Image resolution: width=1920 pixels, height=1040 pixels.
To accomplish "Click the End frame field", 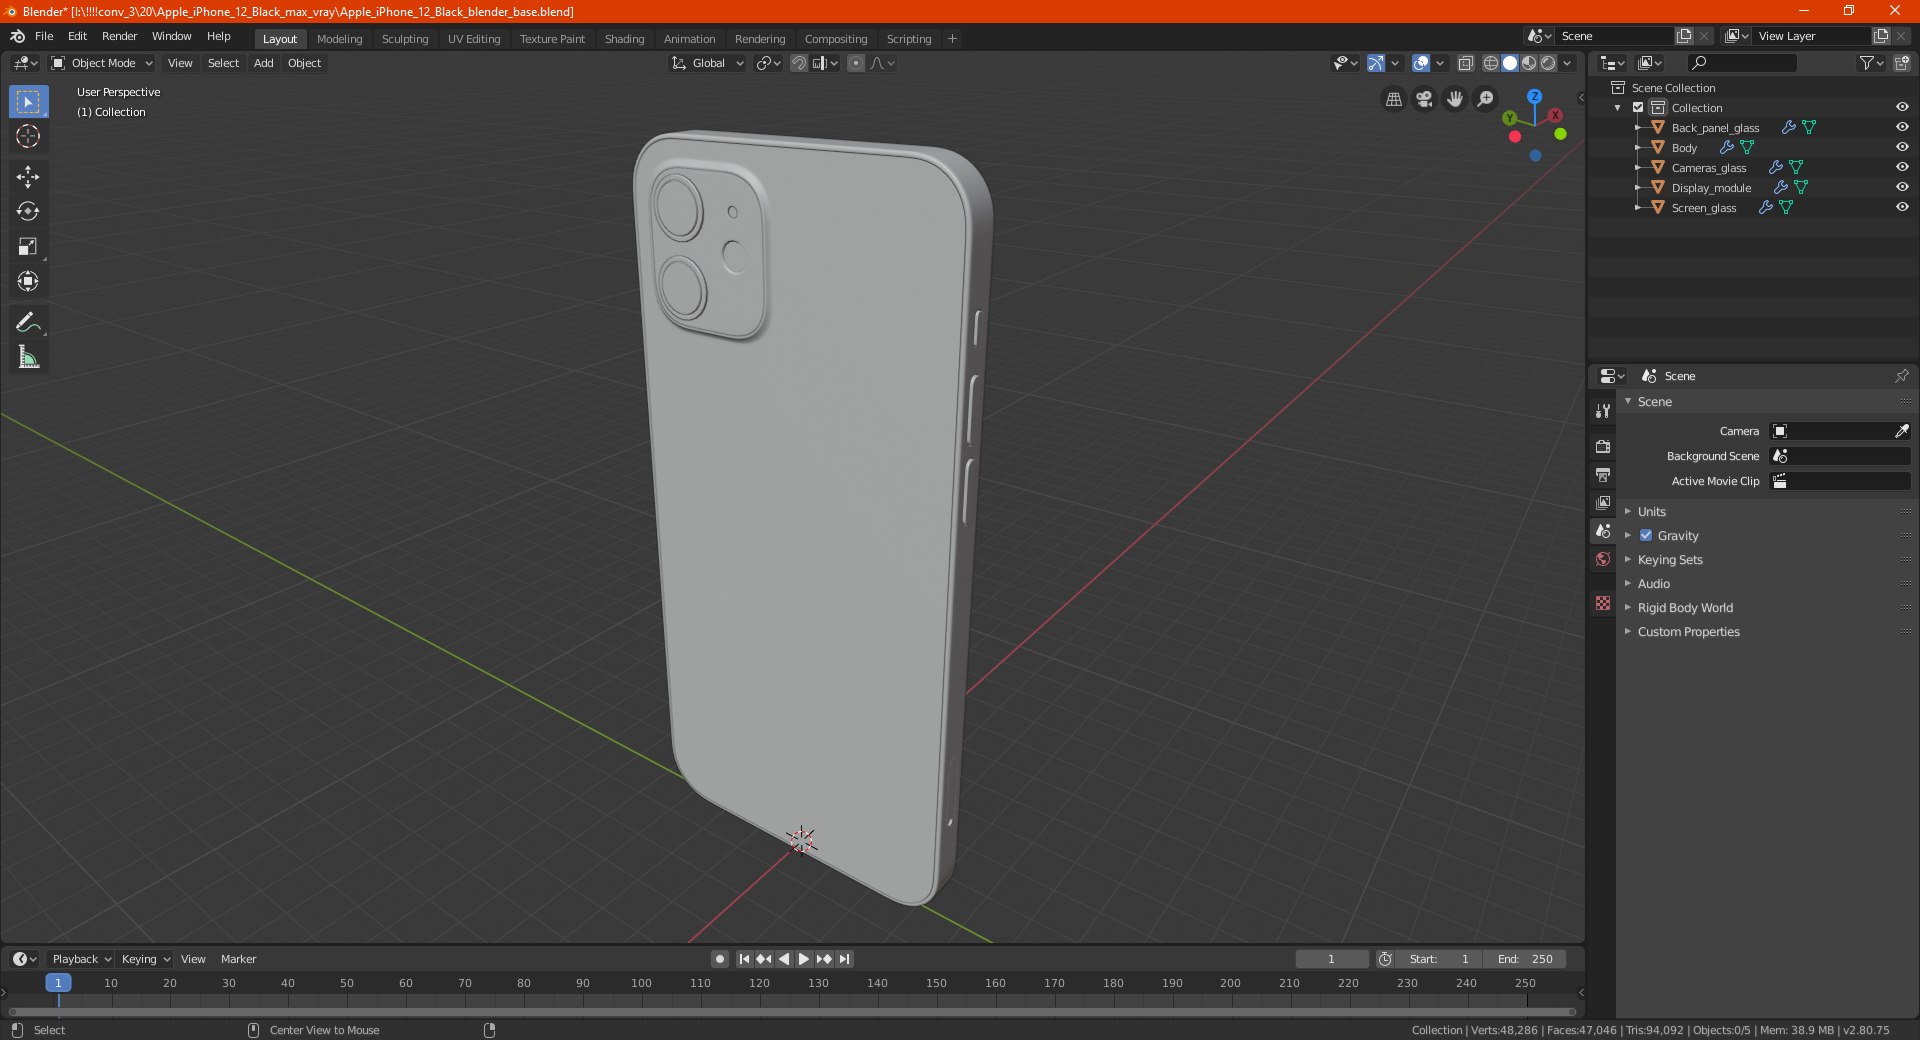I will pos(1525,959).
